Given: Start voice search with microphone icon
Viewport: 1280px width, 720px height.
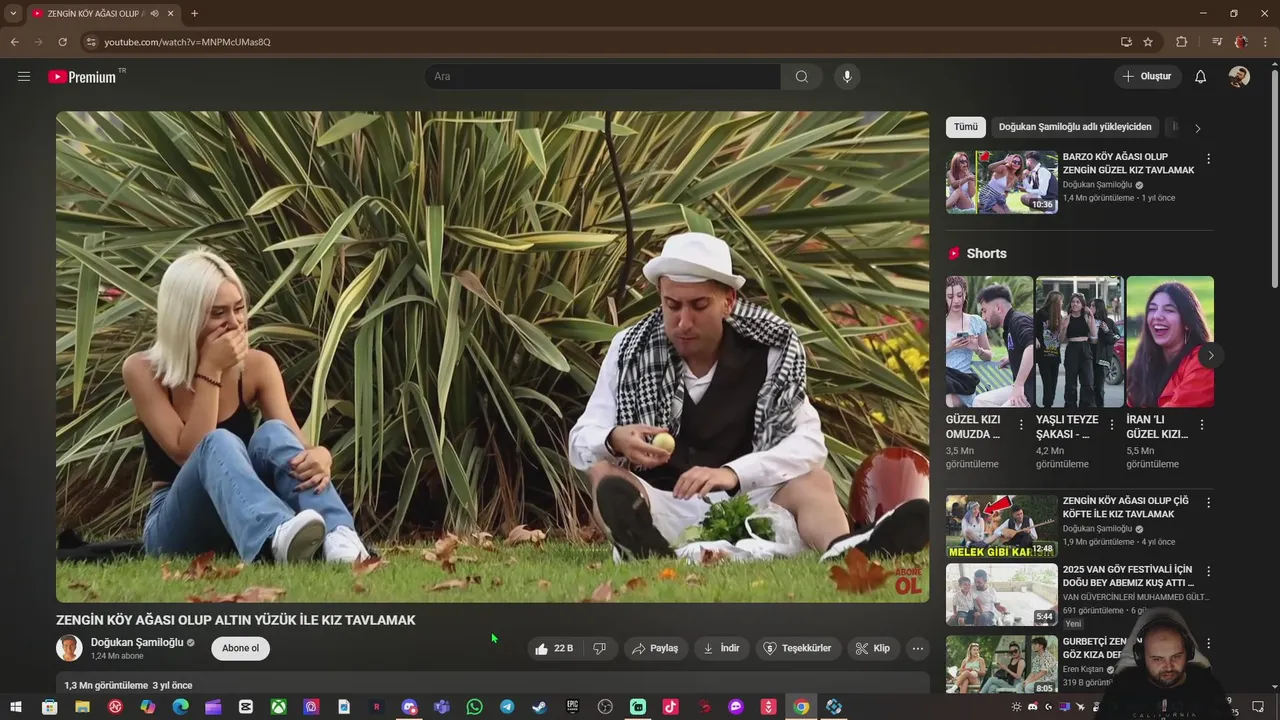Looking at the screenshot, I should point(847,76).
